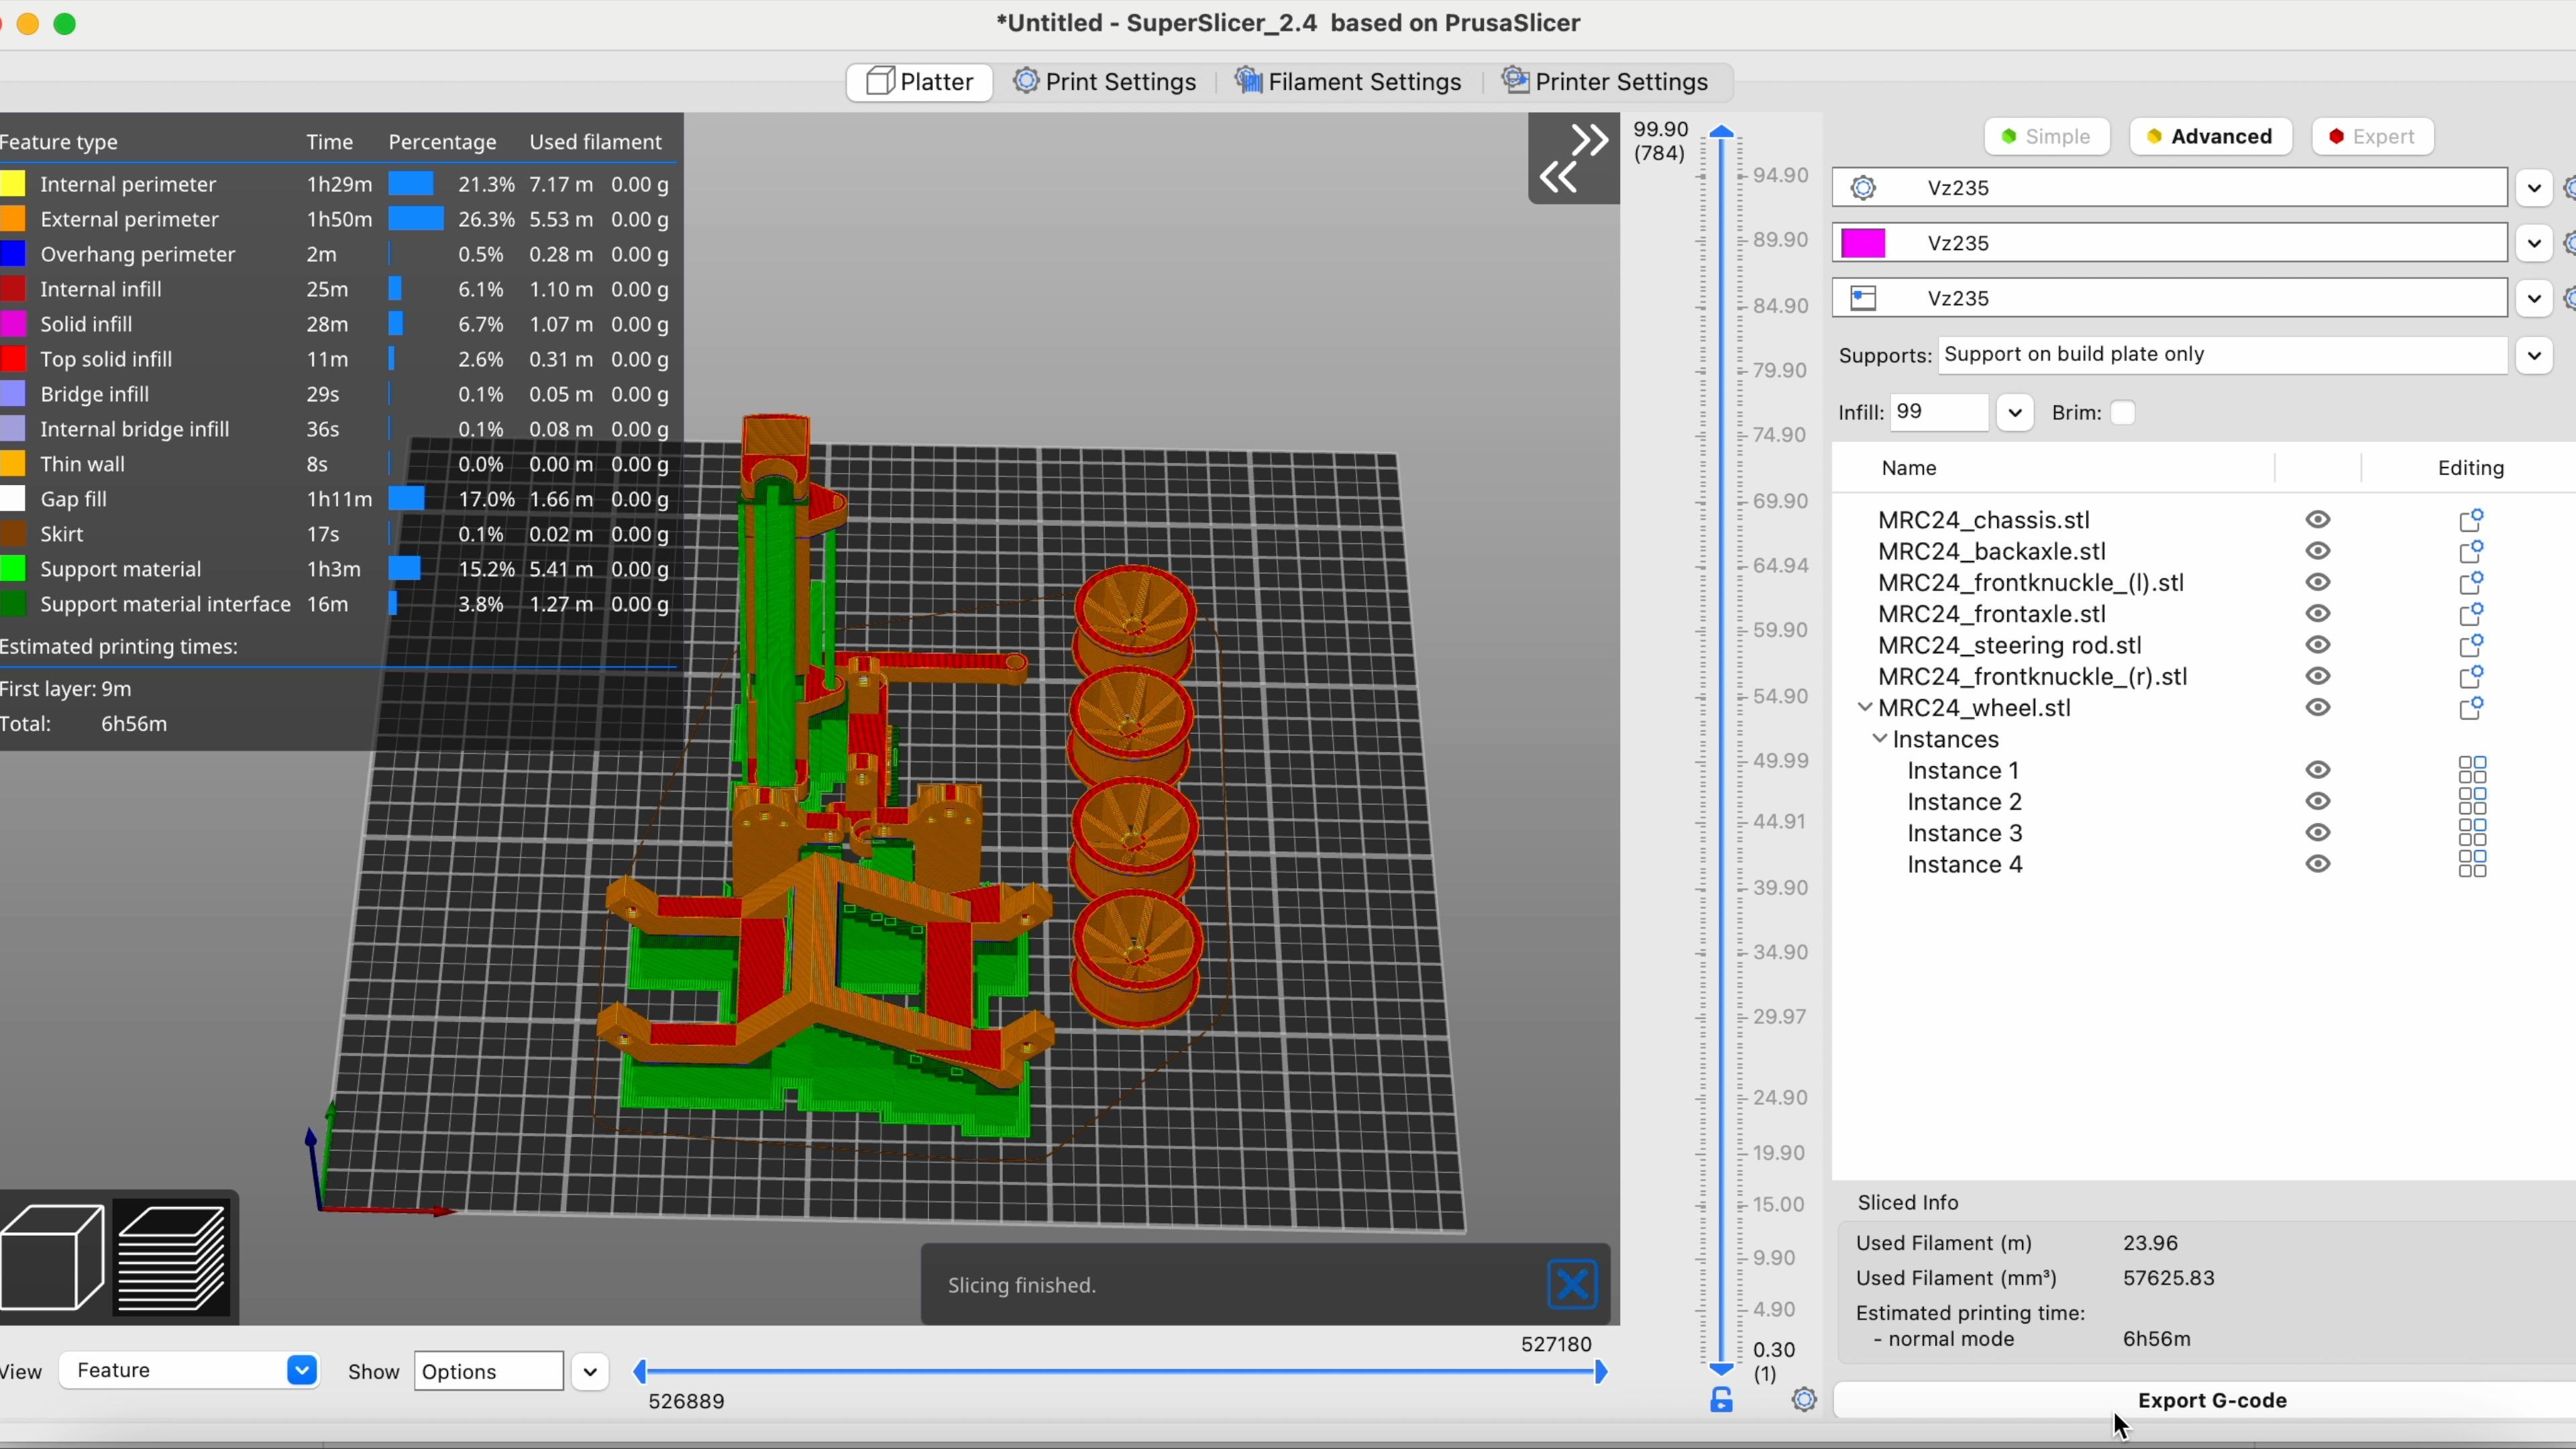Viewport: 2576px width, 1449px height.
Task: Select Instance 2 in object list
Action: (1964, 802)
